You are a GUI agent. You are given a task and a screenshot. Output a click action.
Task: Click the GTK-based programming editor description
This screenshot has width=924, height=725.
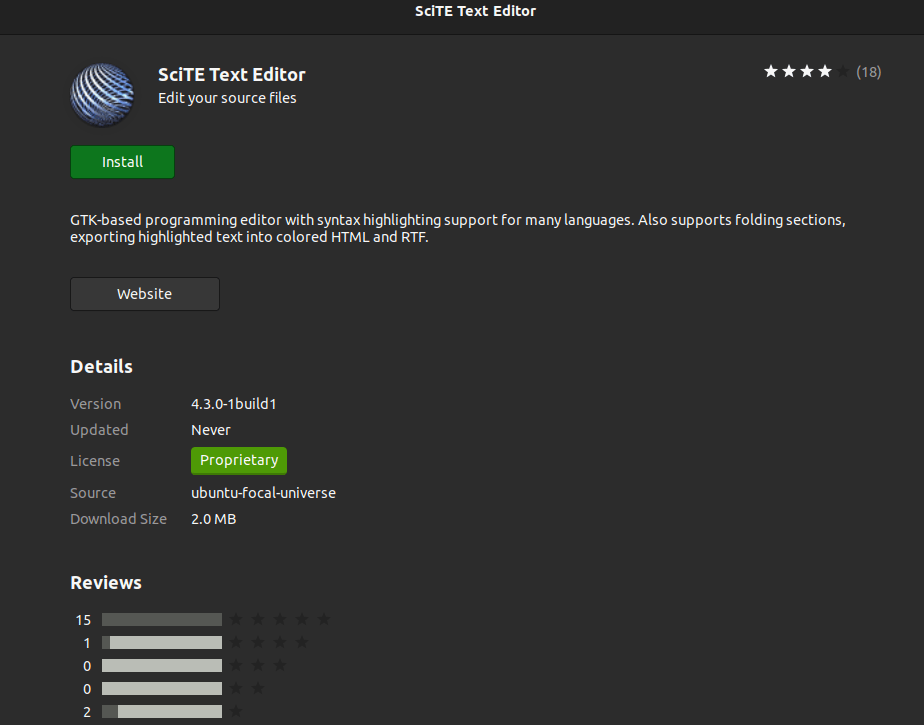[458, 228]
